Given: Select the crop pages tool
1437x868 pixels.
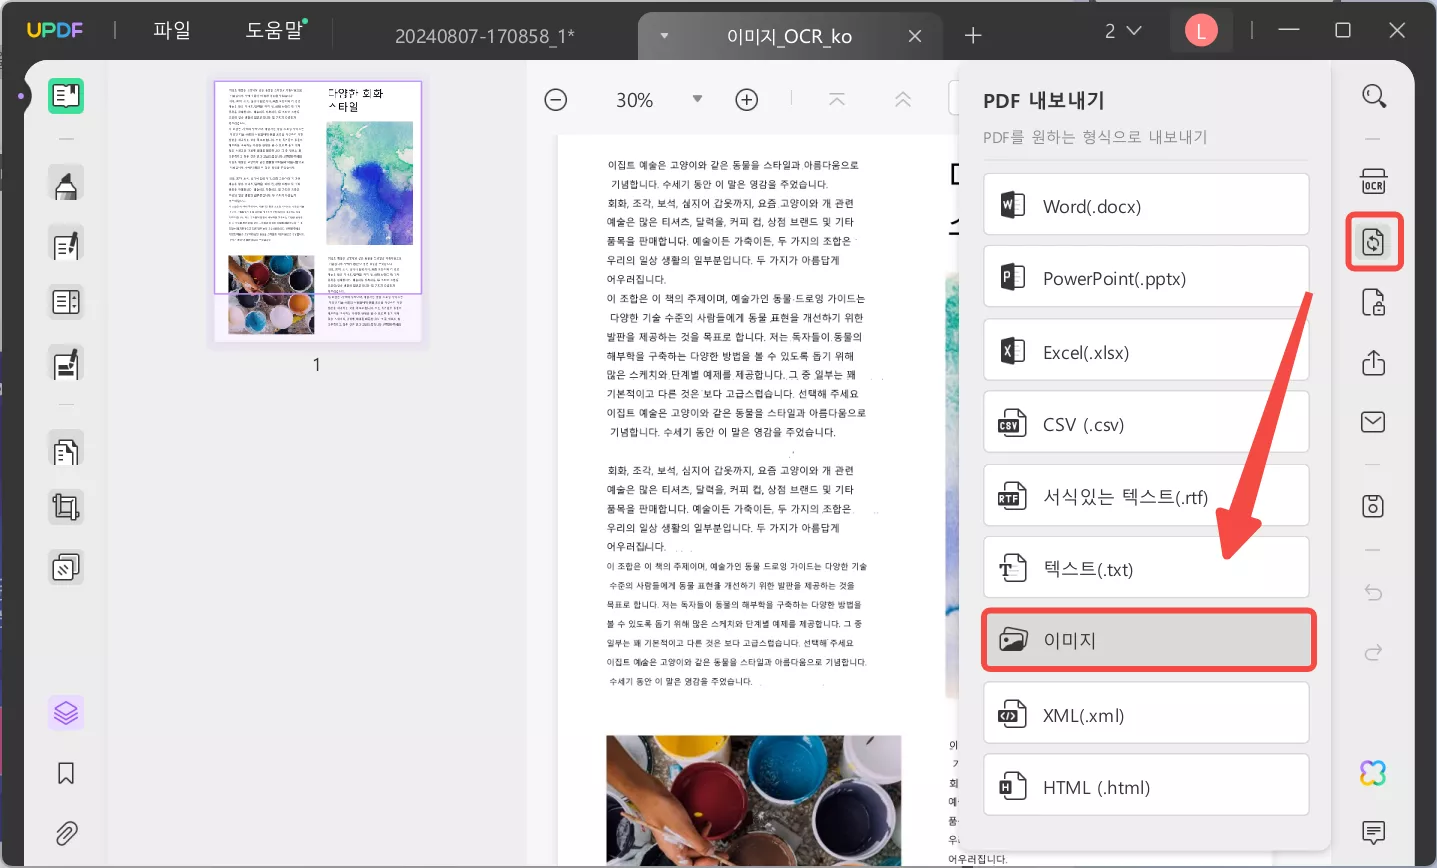Looking at the screenshot, I should [66, 506].
